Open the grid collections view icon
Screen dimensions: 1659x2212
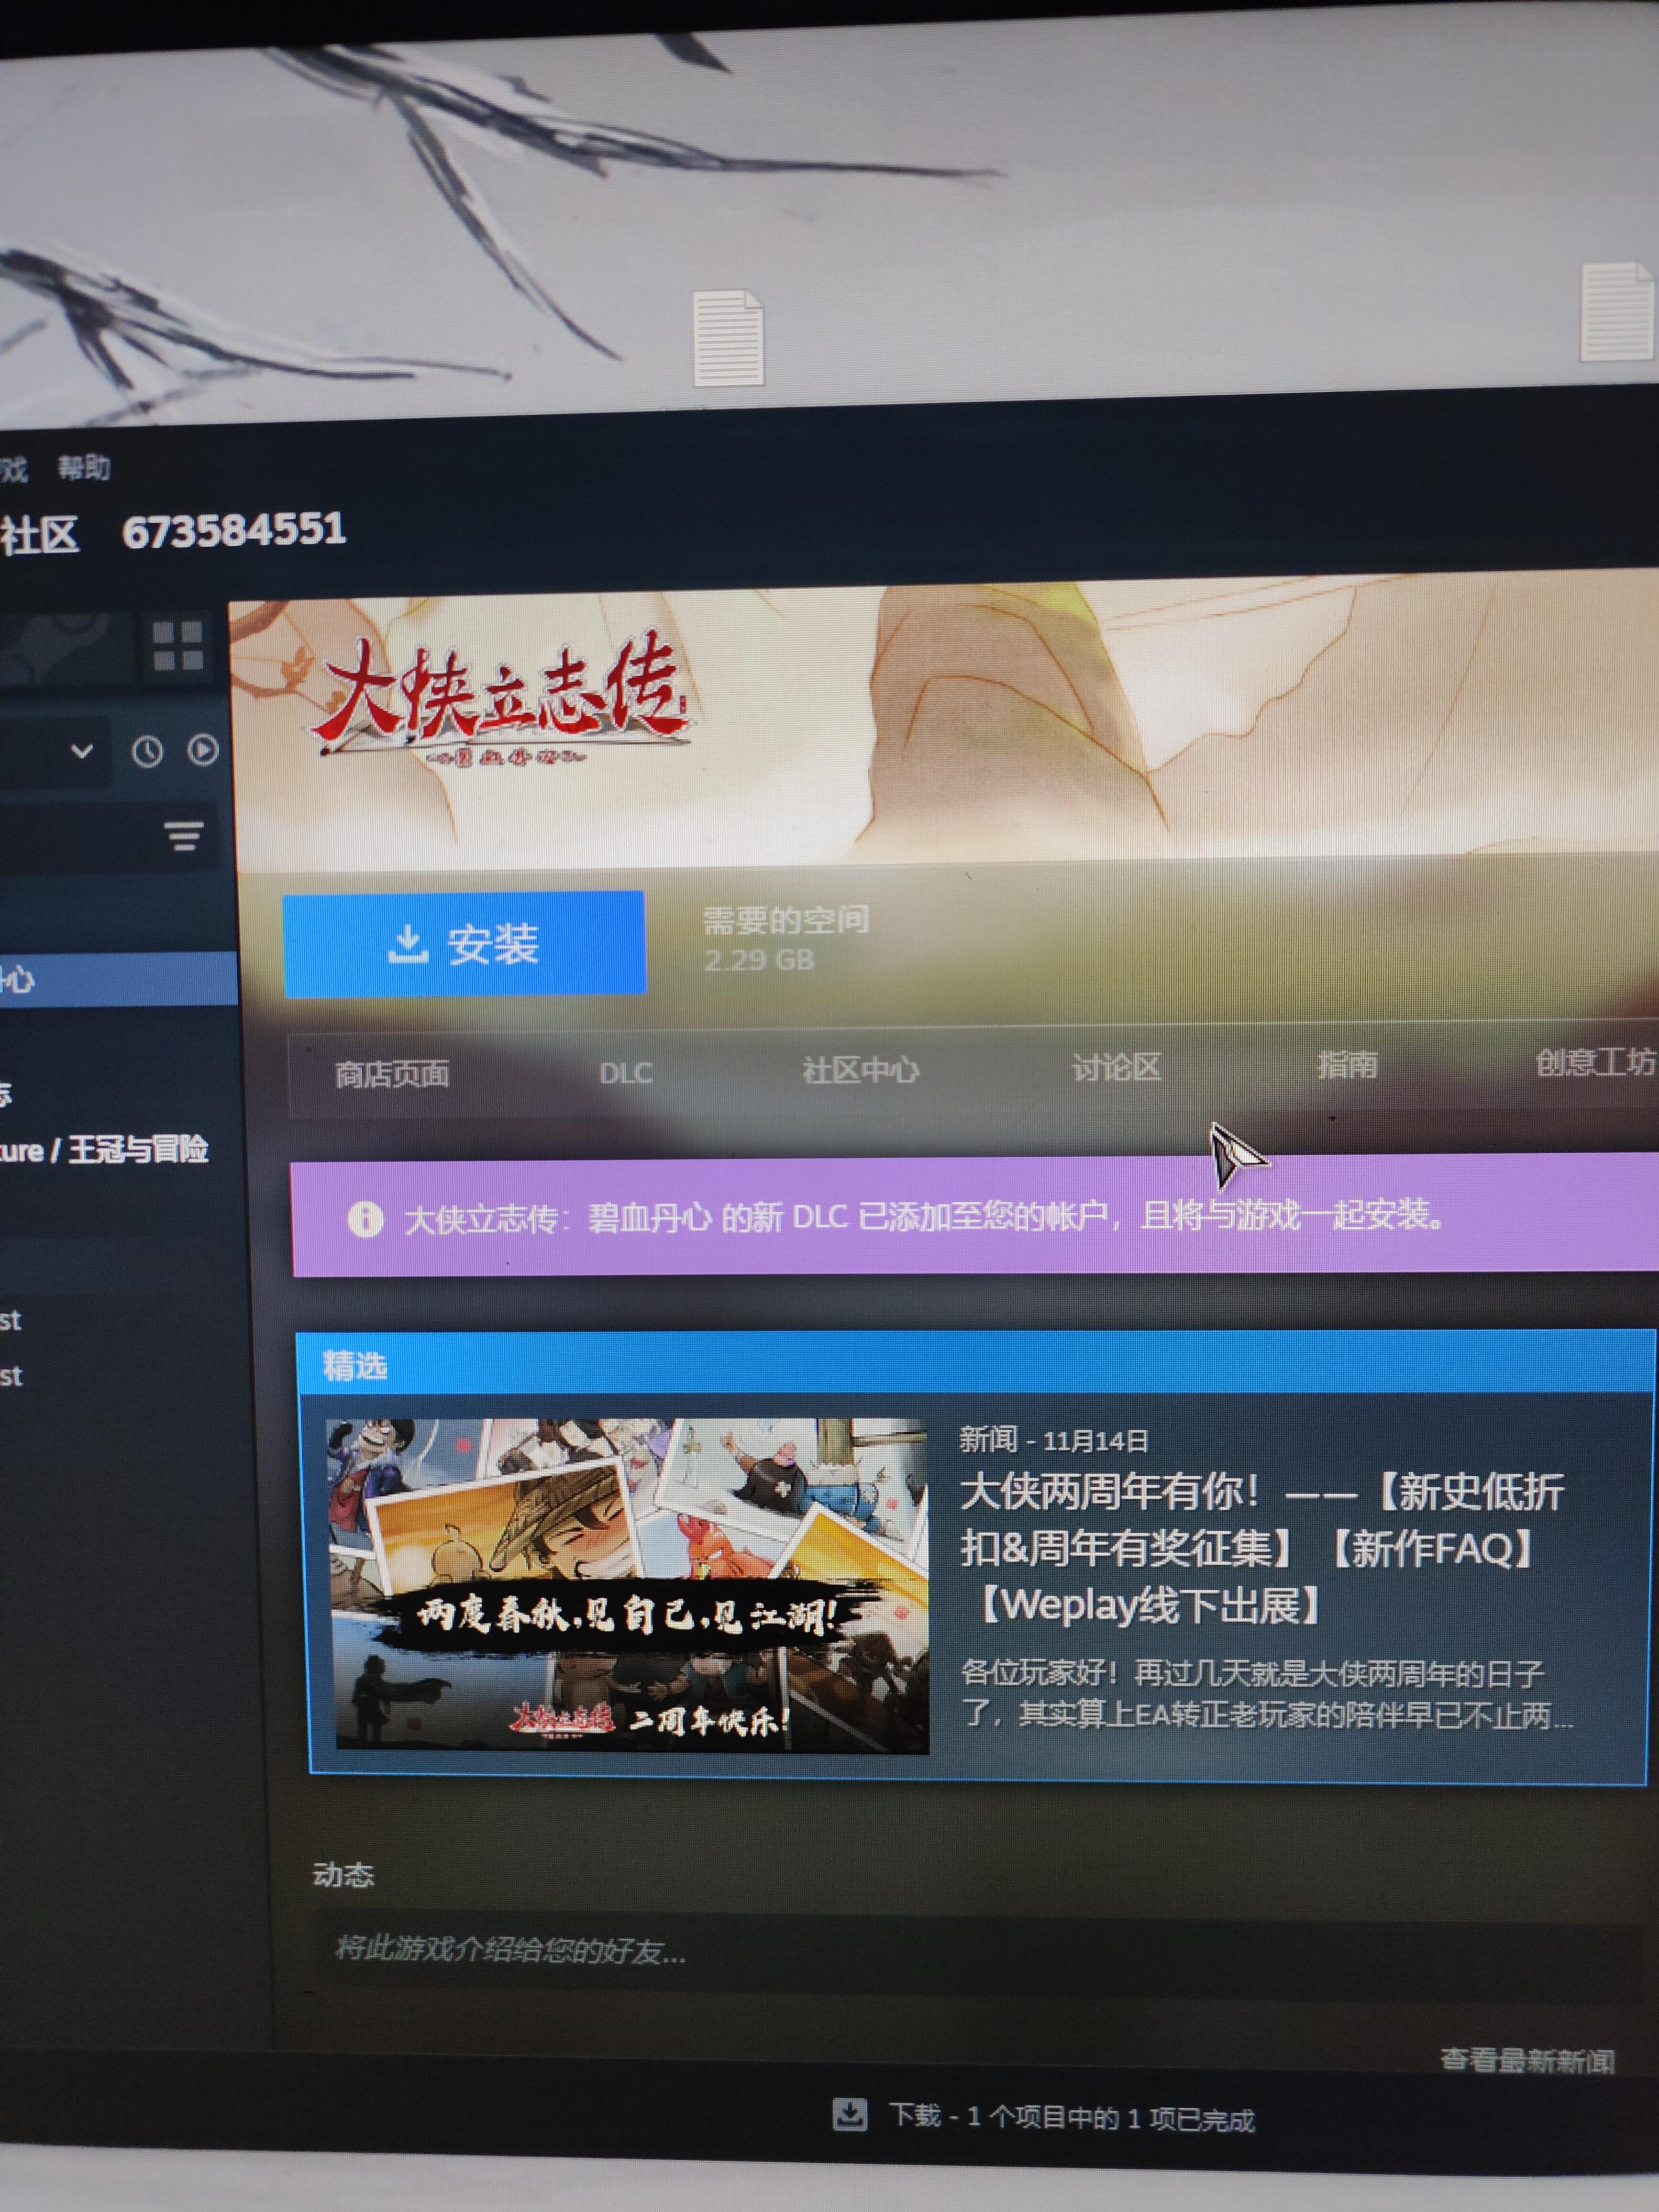tap(178, 645)
